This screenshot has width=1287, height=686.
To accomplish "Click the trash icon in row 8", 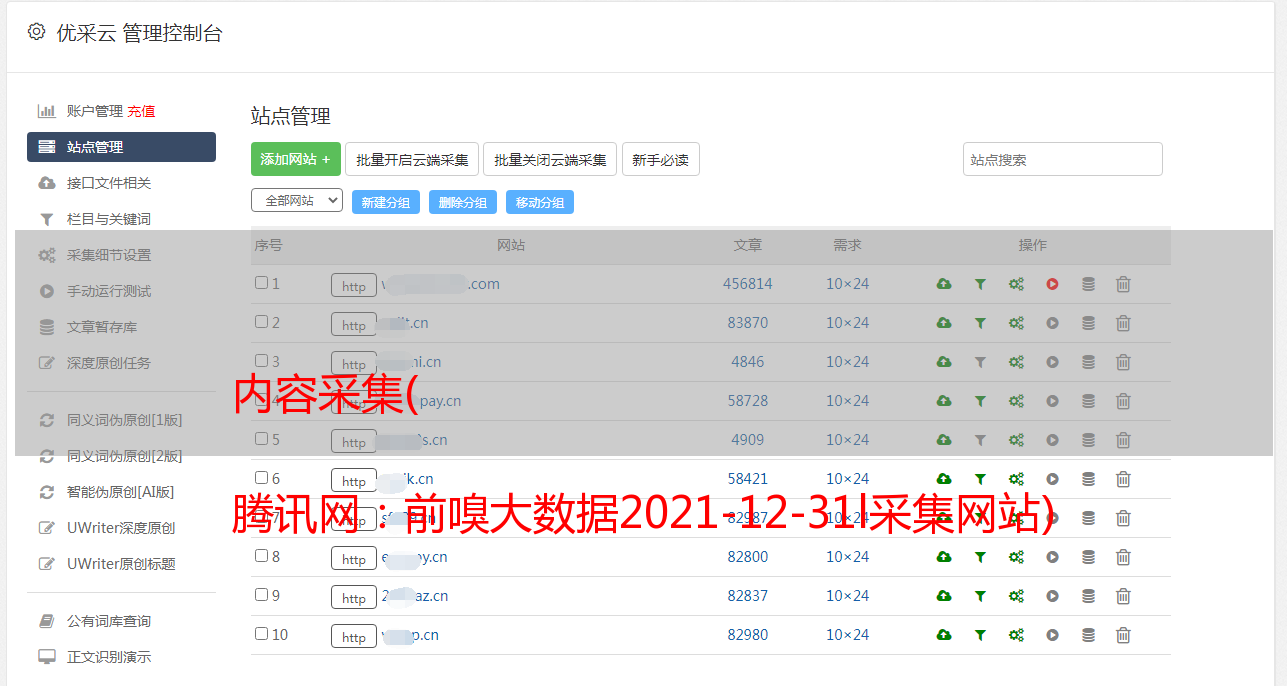I will [1123, 557].
